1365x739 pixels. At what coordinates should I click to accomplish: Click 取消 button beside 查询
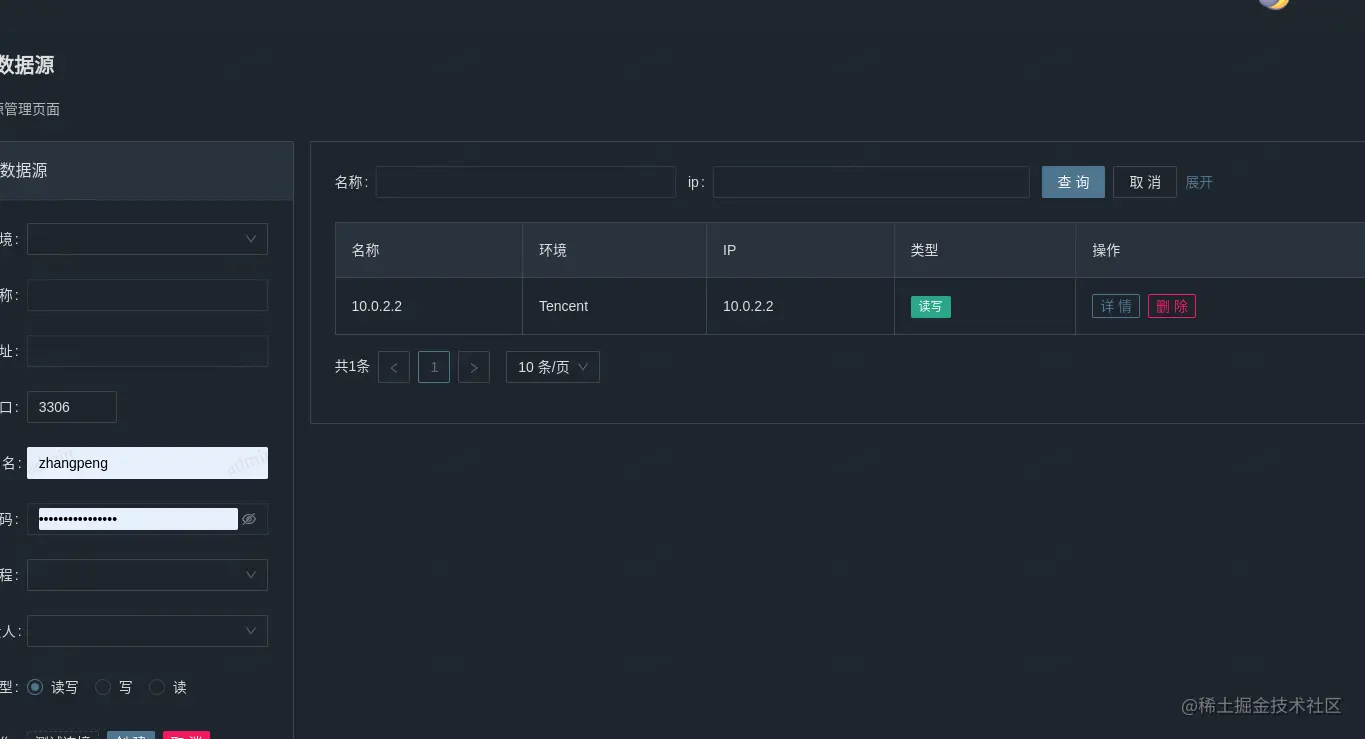pos(1145,182)
